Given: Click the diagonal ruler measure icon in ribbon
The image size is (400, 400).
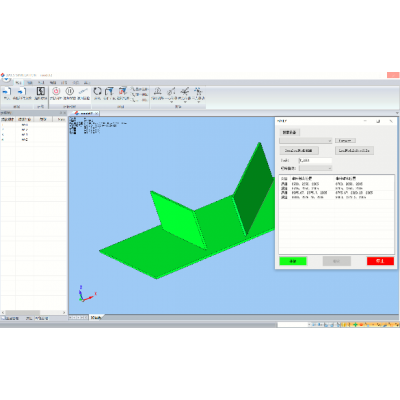Looking at the screenshot, I should [x=83, y=91].
